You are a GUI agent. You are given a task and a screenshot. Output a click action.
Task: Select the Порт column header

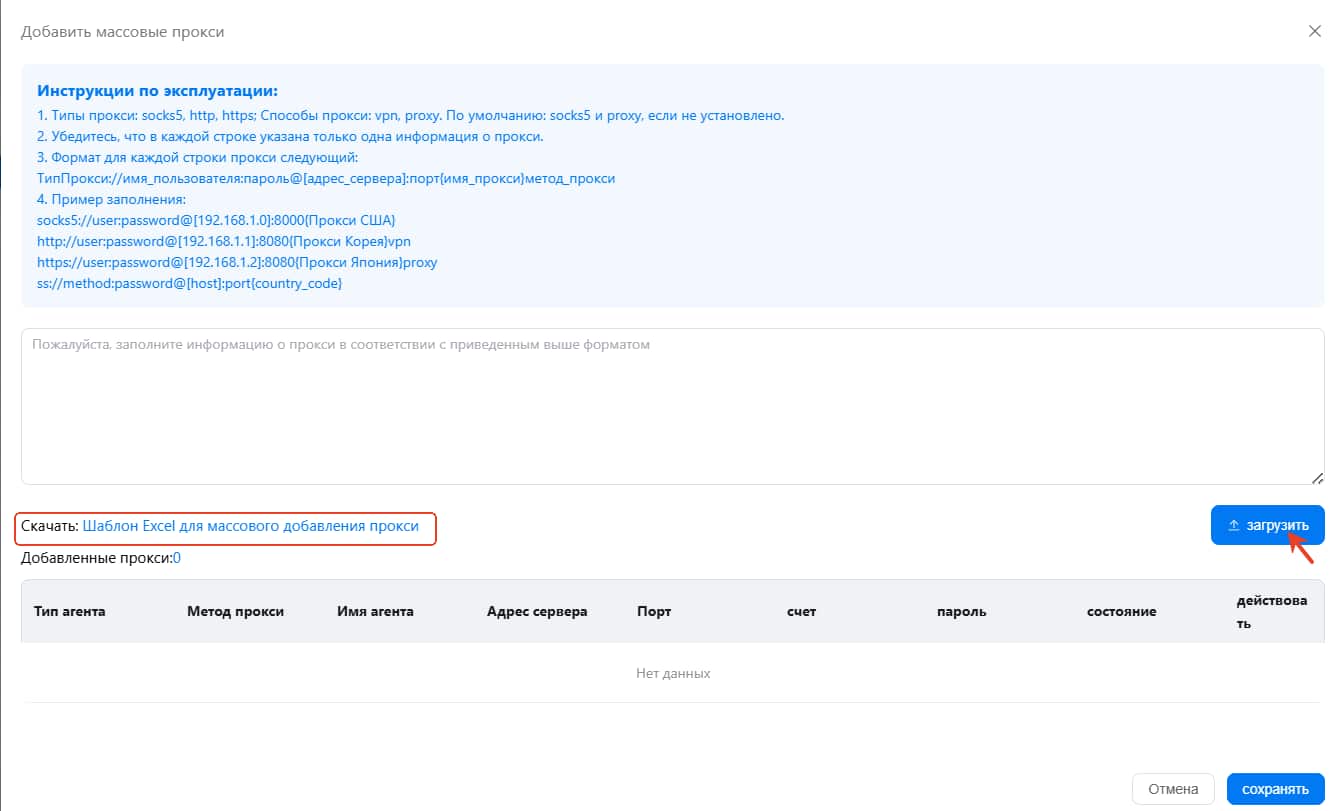[654, 611]
